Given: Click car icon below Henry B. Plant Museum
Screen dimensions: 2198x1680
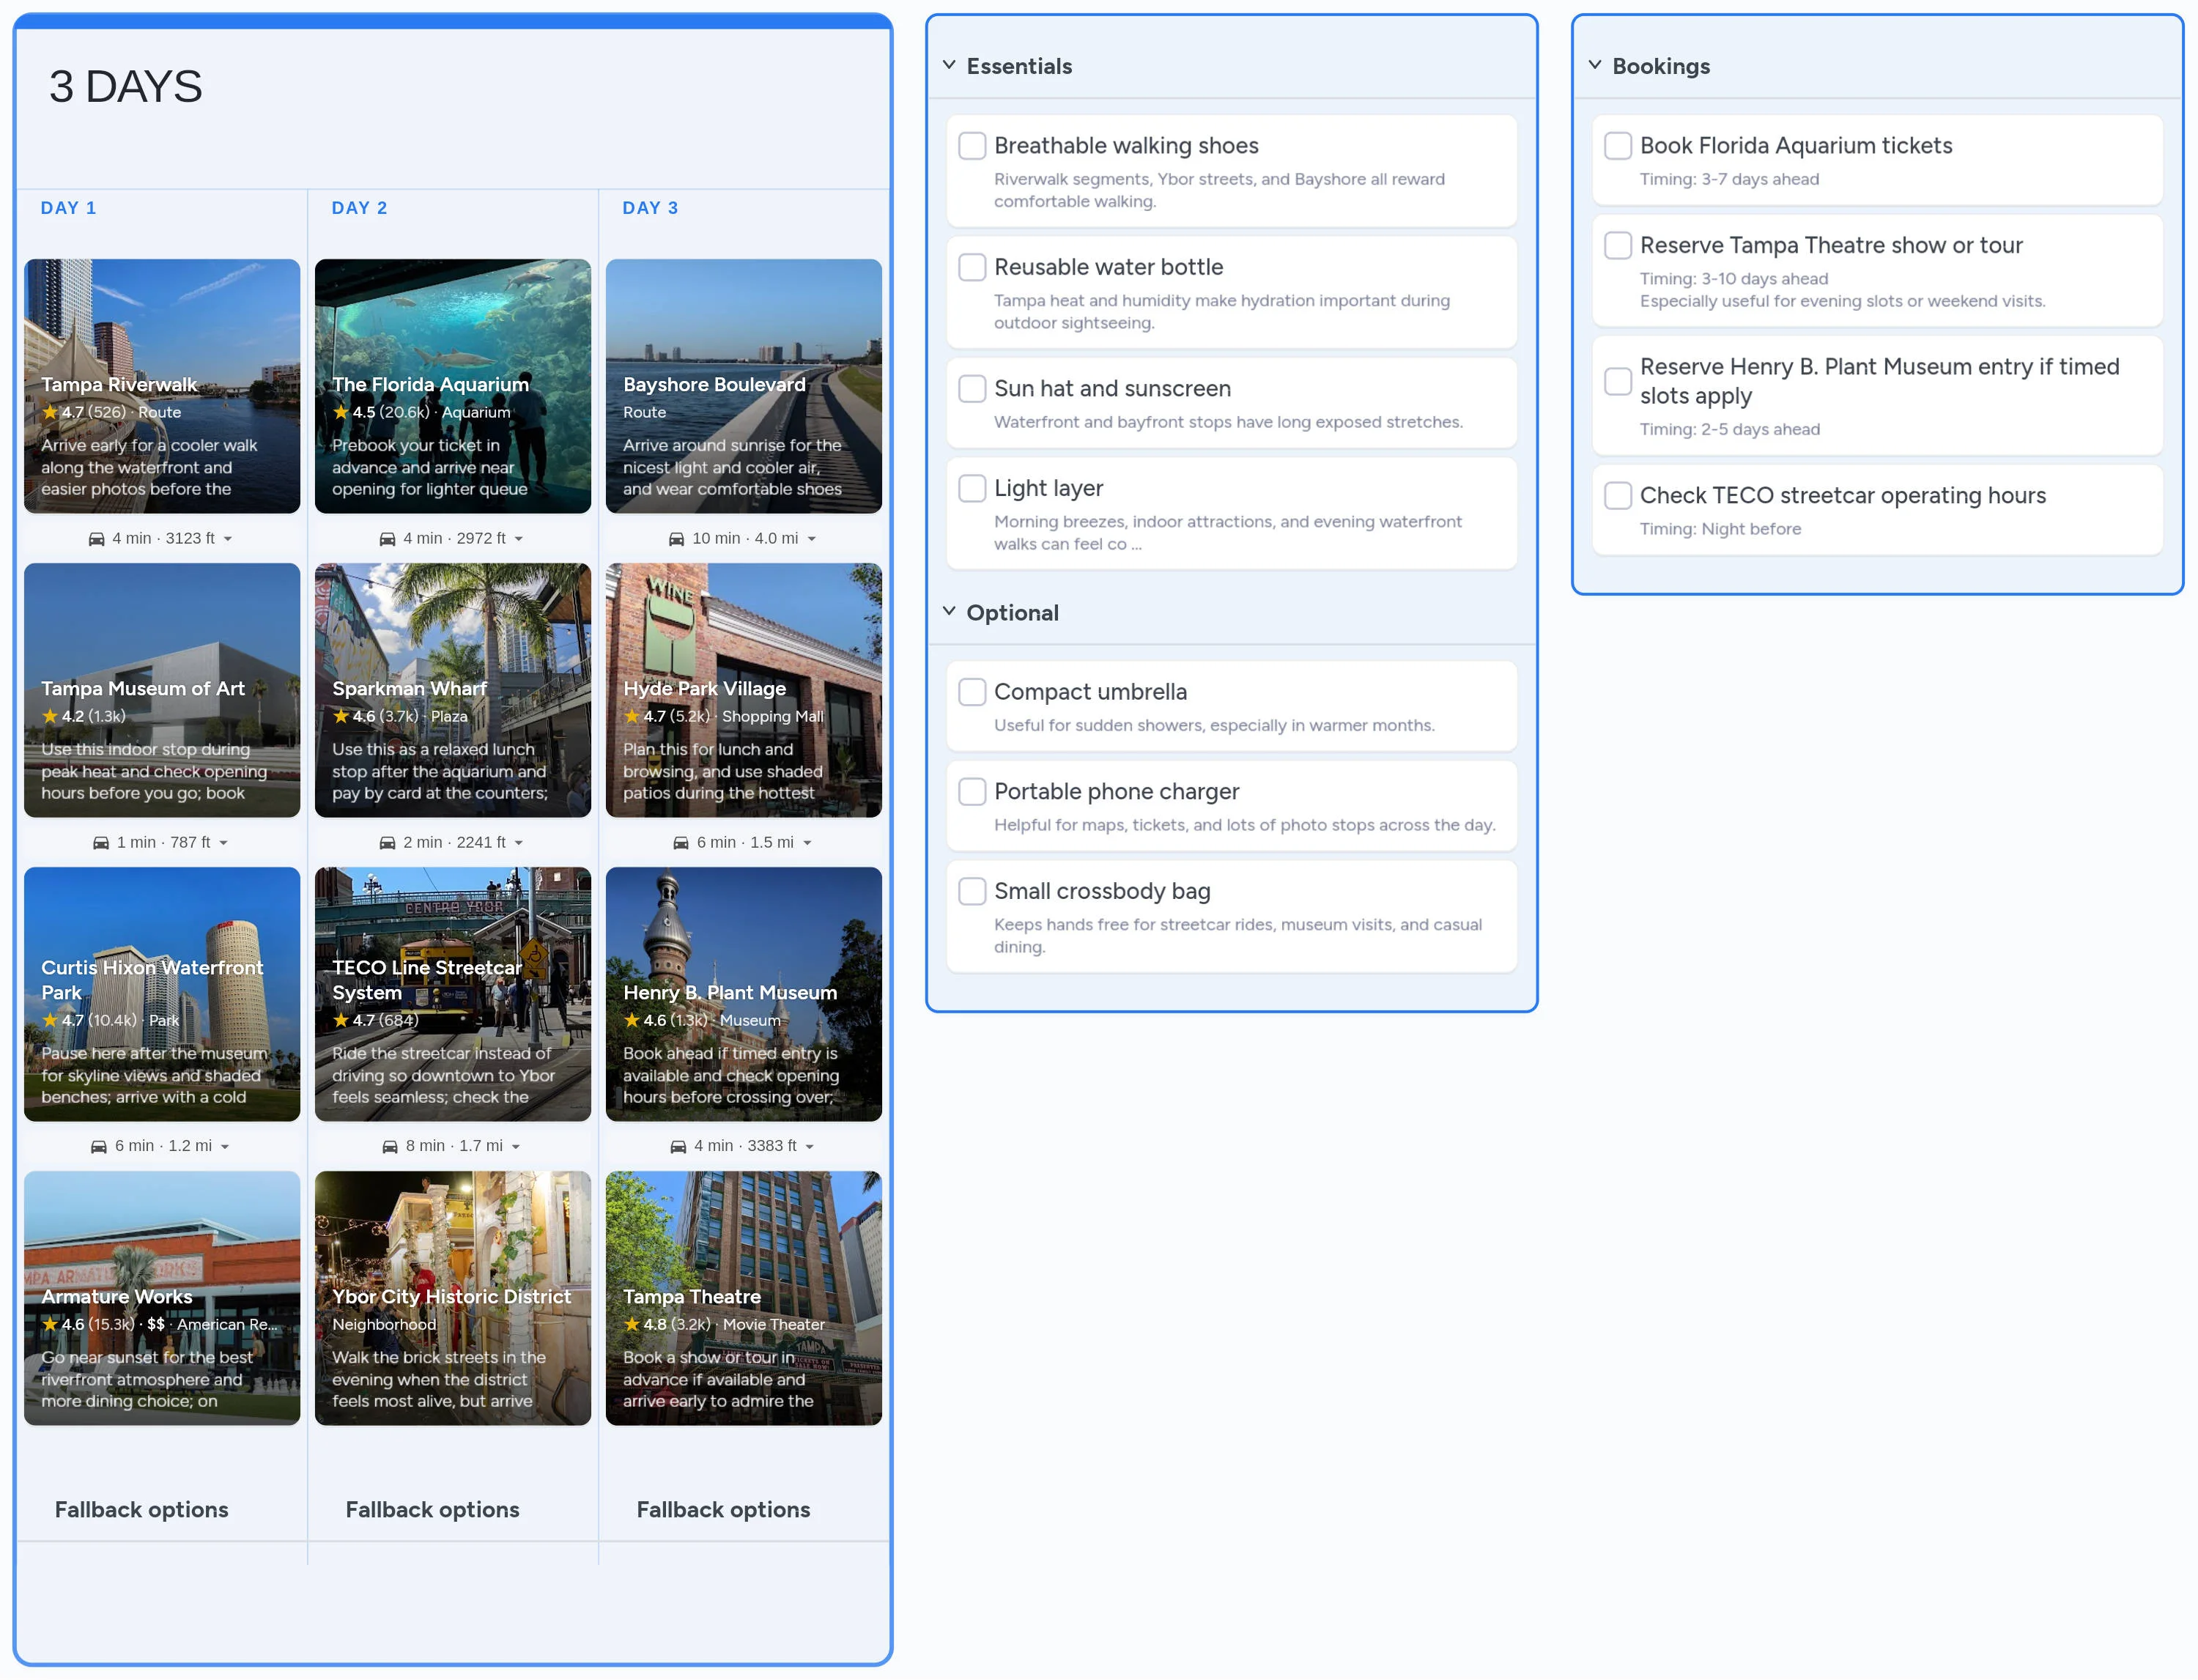Looking at the screenshot, I should [678, 1147].
